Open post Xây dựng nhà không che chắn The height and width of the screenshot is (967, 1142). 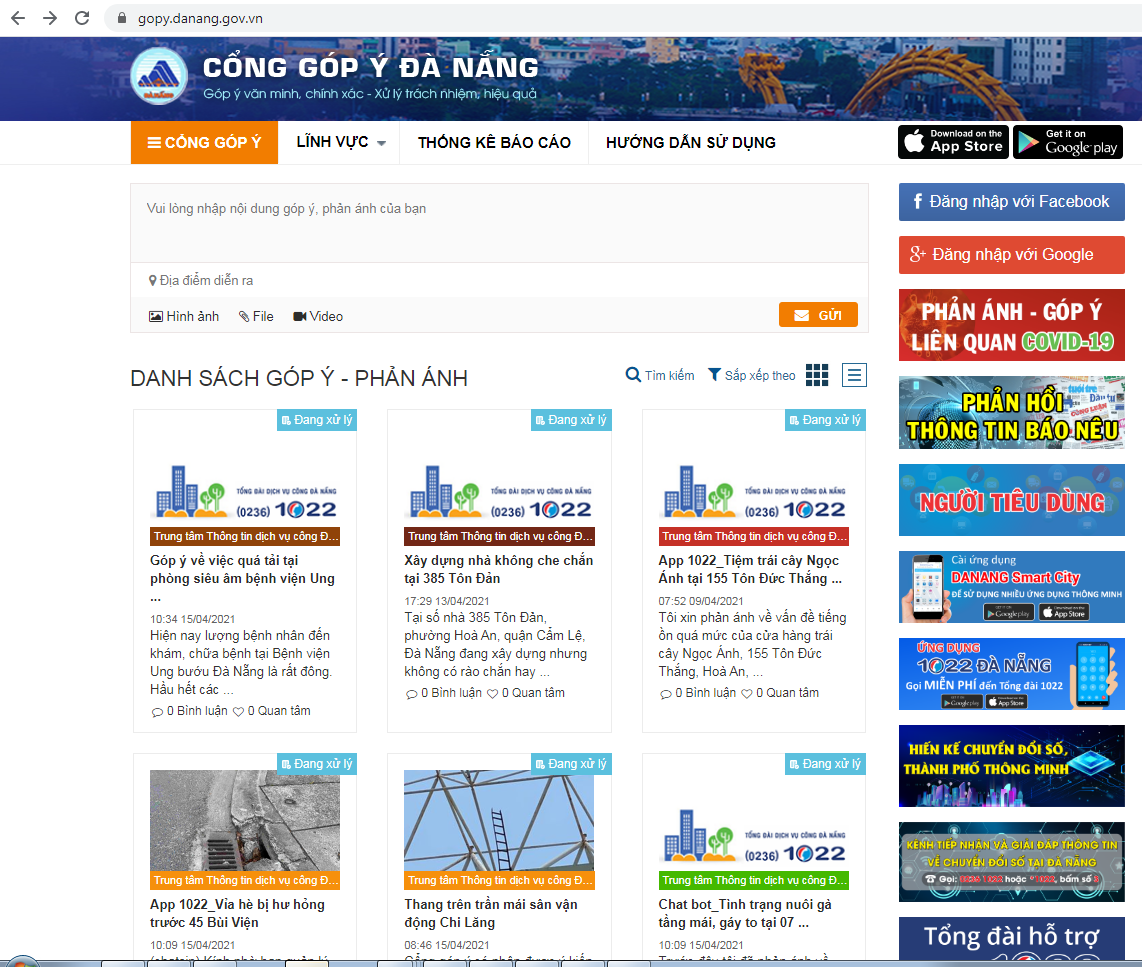pos(499,569)
